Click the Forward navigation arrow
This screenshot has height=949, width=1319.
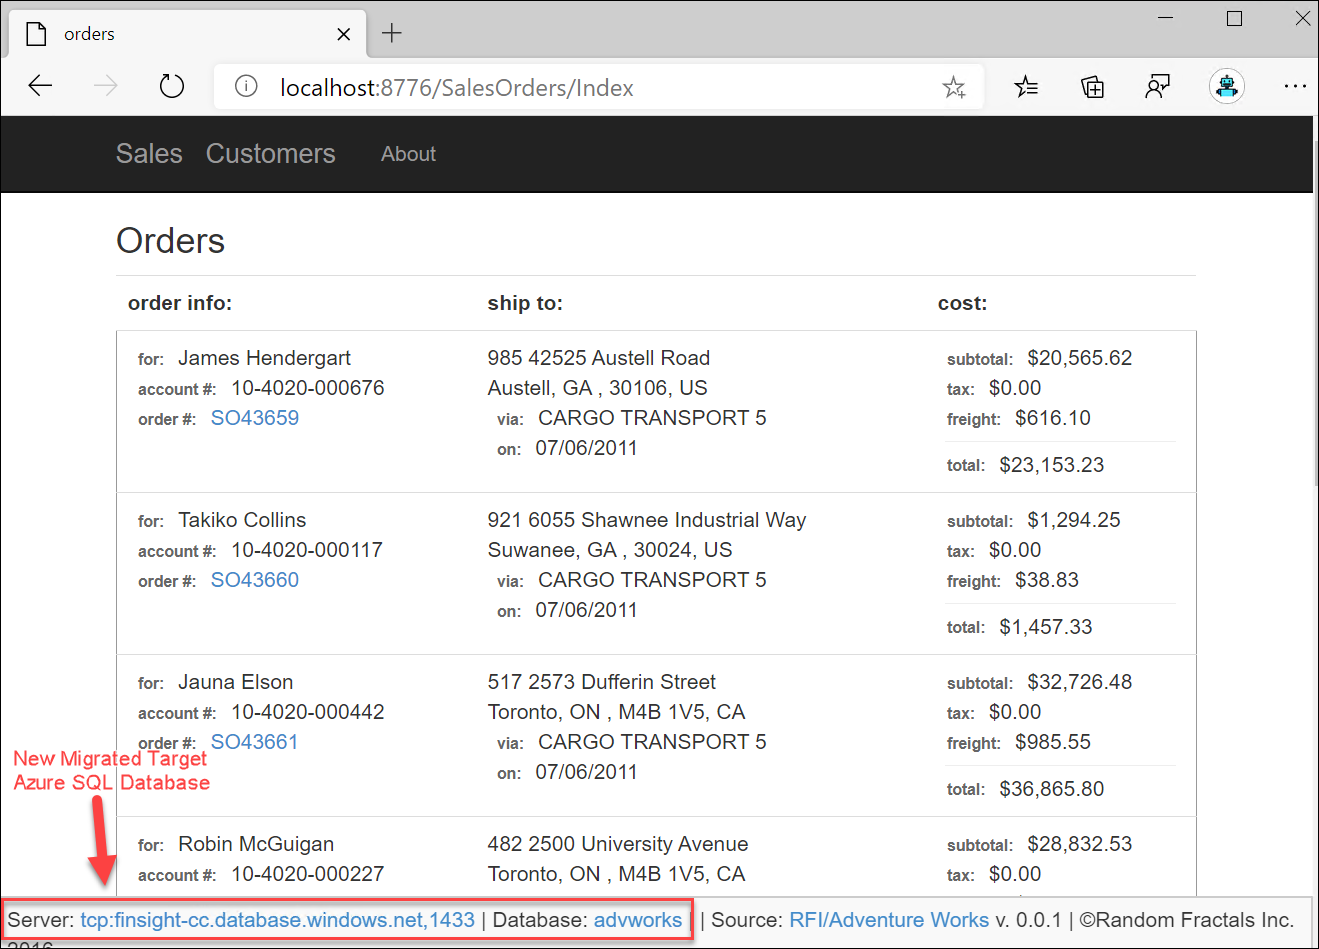point(104,86)
